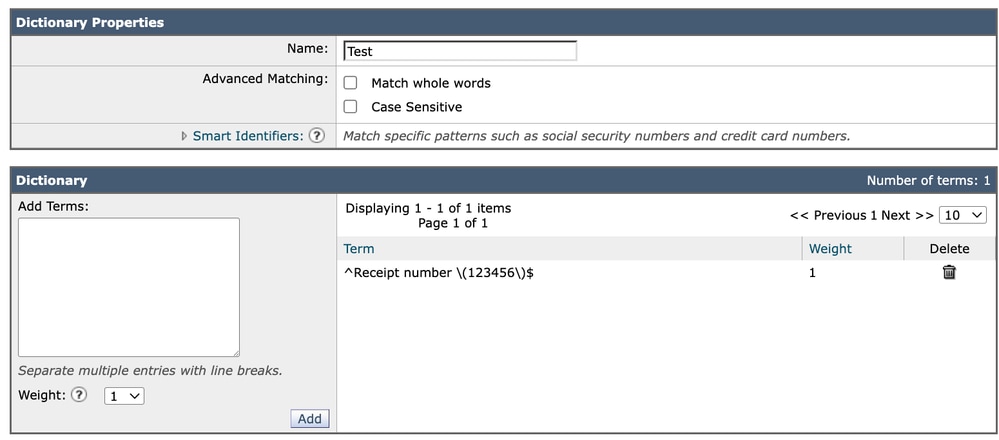This screenshot has width=999, height=440.
Task: Click the Add button
Action: [x=310, y=419]
